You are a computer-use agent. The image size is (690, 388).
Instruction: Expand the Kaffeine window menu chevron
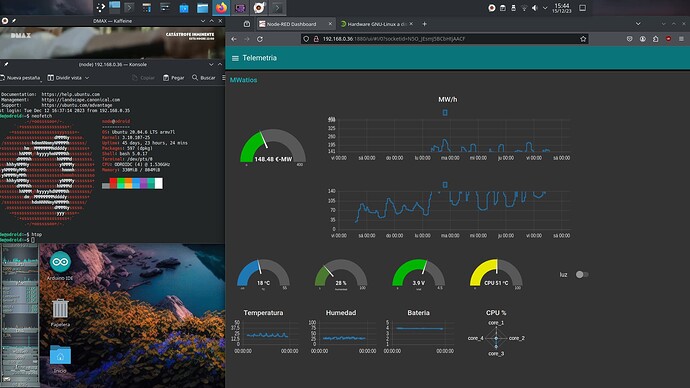[202, 21]
